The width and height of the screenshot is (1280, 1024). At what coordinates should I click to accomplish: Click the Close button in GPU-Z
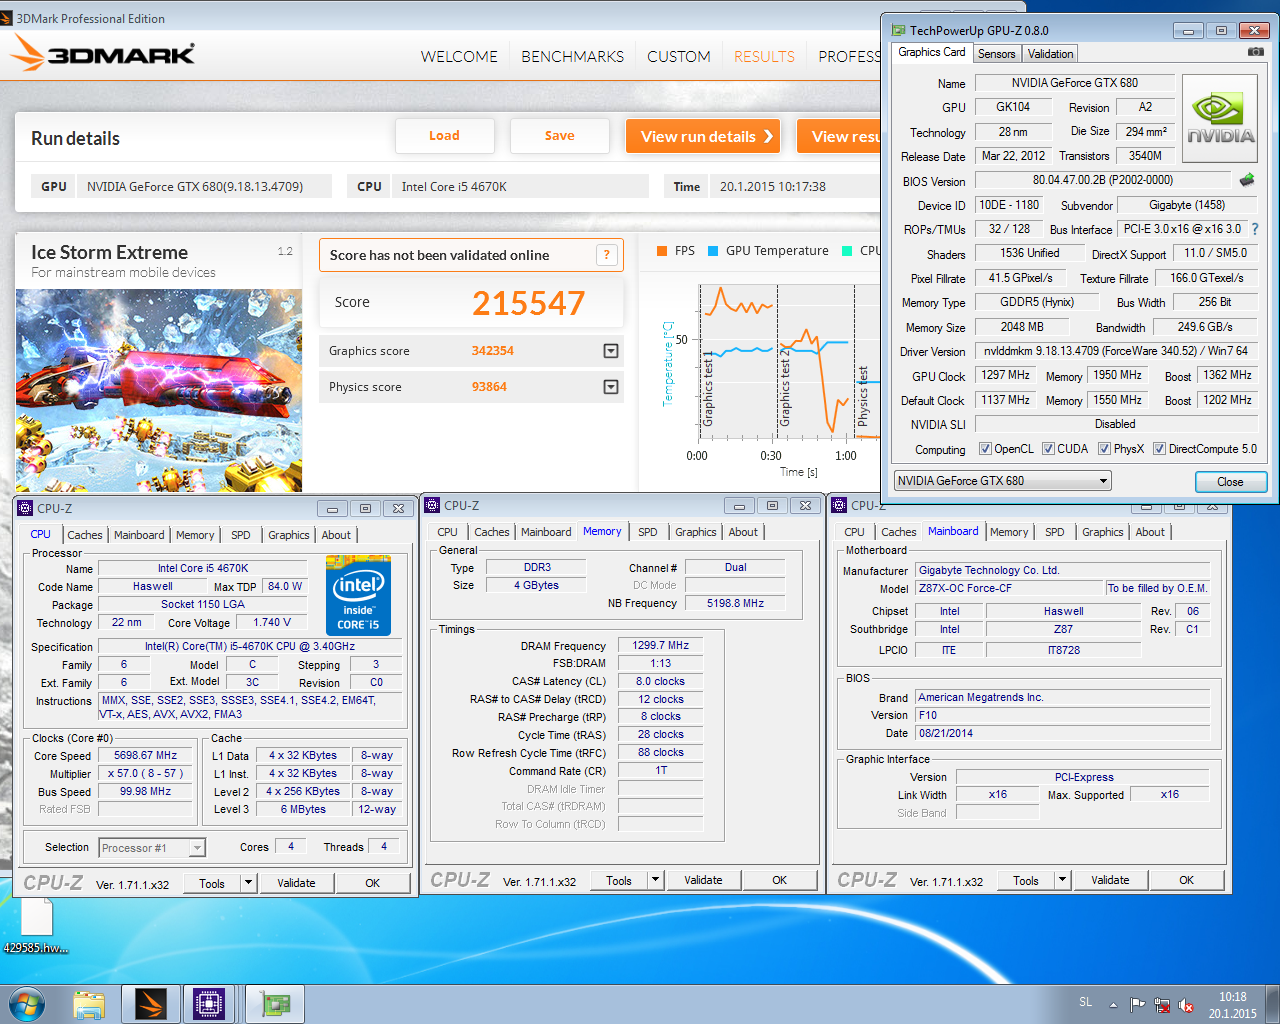1231,482
